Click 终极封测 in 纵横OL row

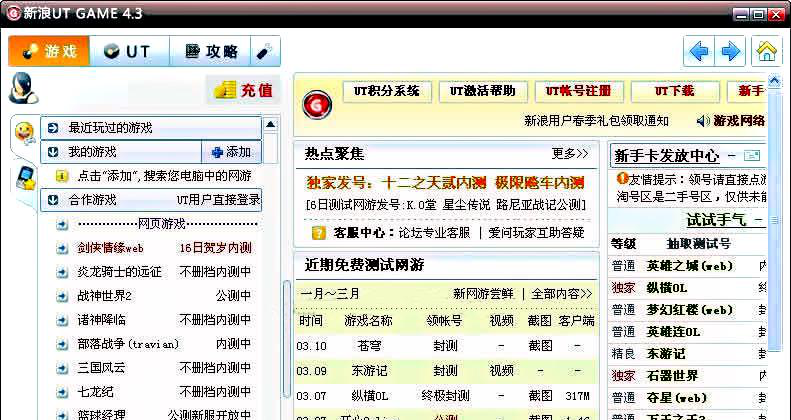coord(445,396)
